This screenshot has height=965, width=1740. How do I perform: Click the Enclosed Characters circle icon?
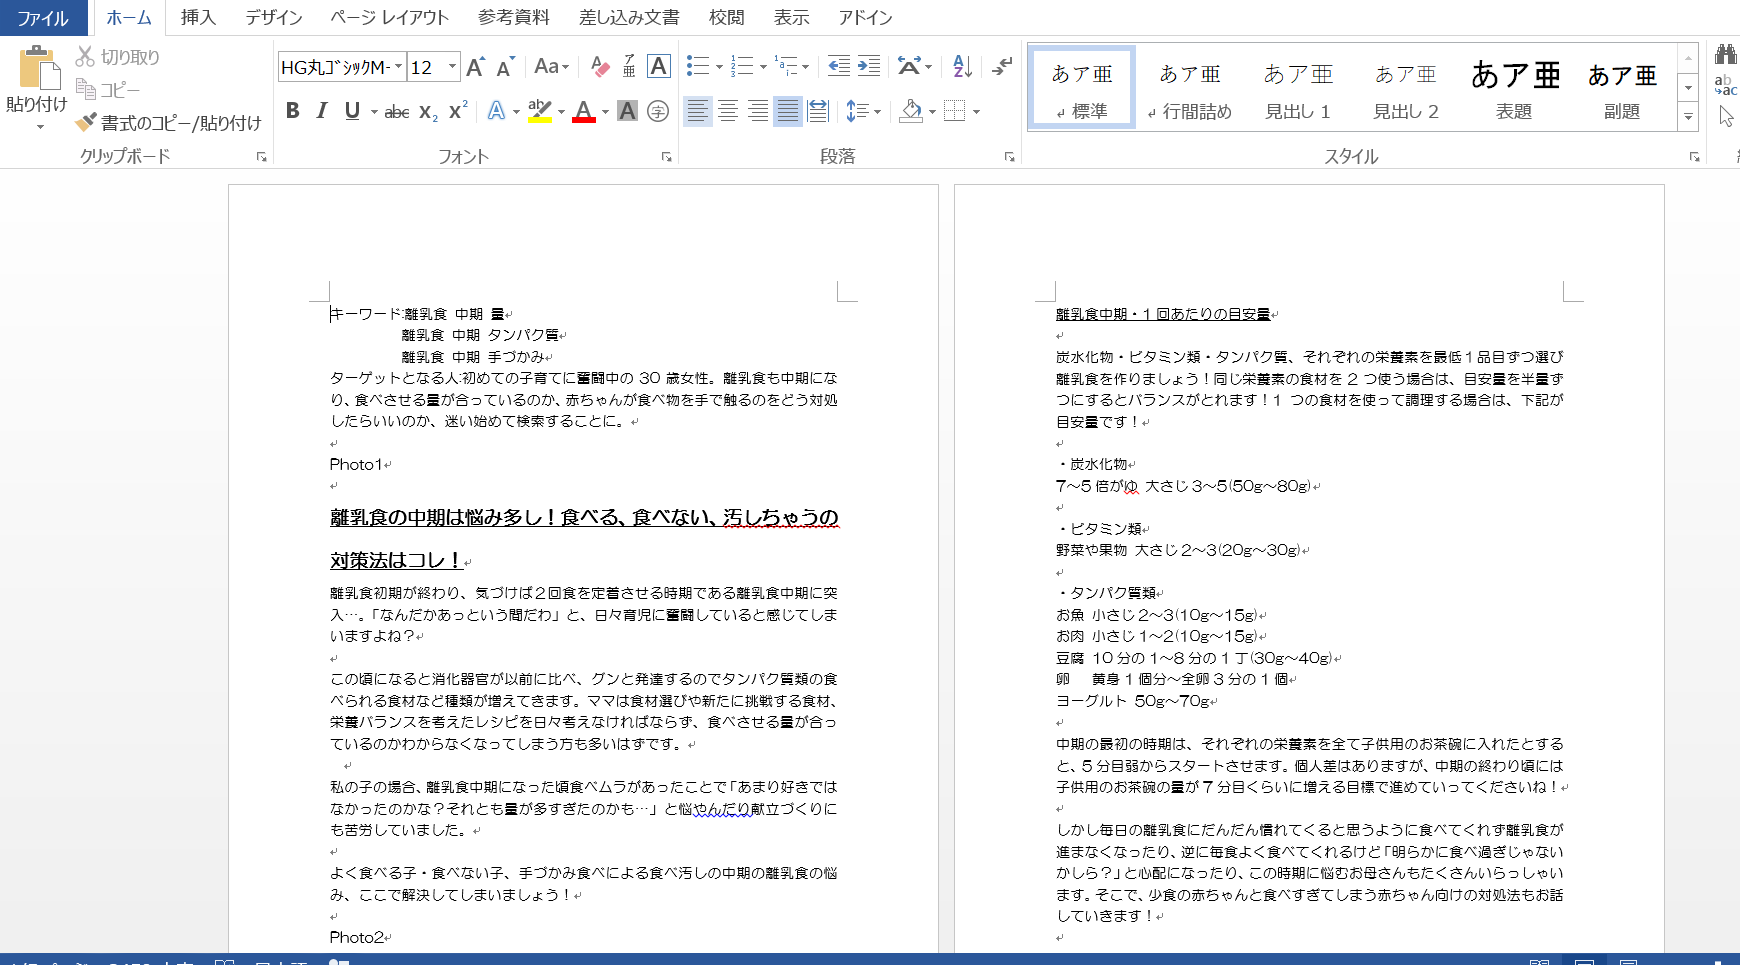click(x=658, y=112)
